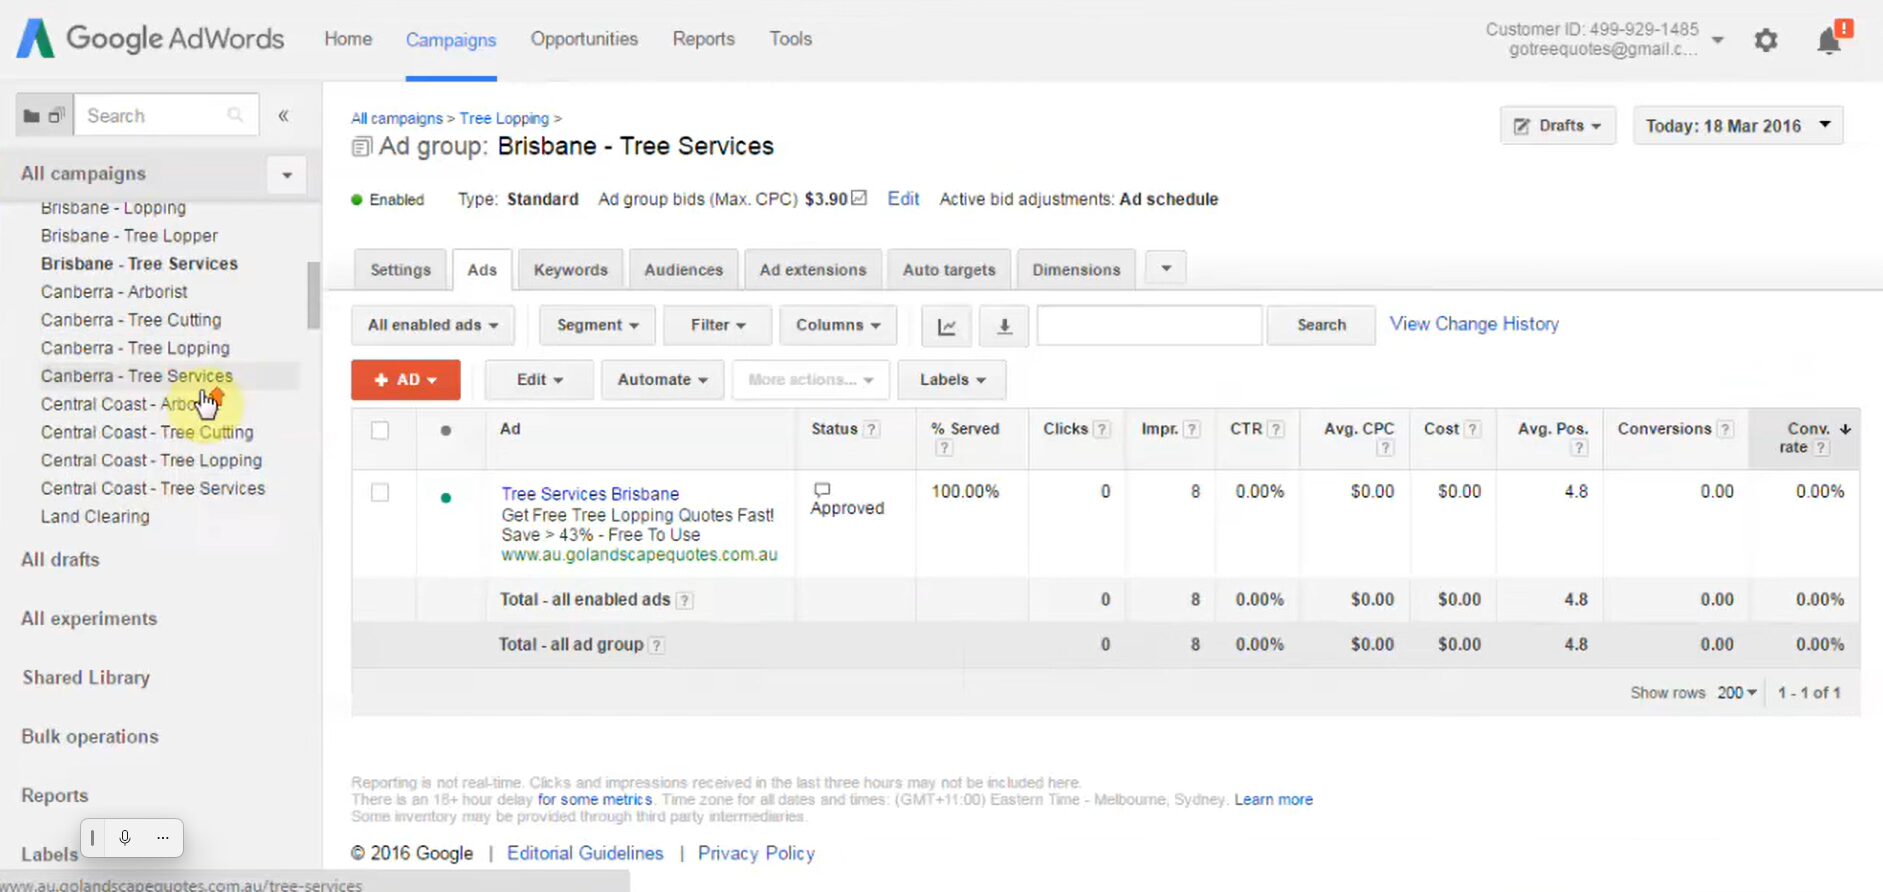Click the ads table search input field
1883x892 pixels.
click(x=1149, y=325)
